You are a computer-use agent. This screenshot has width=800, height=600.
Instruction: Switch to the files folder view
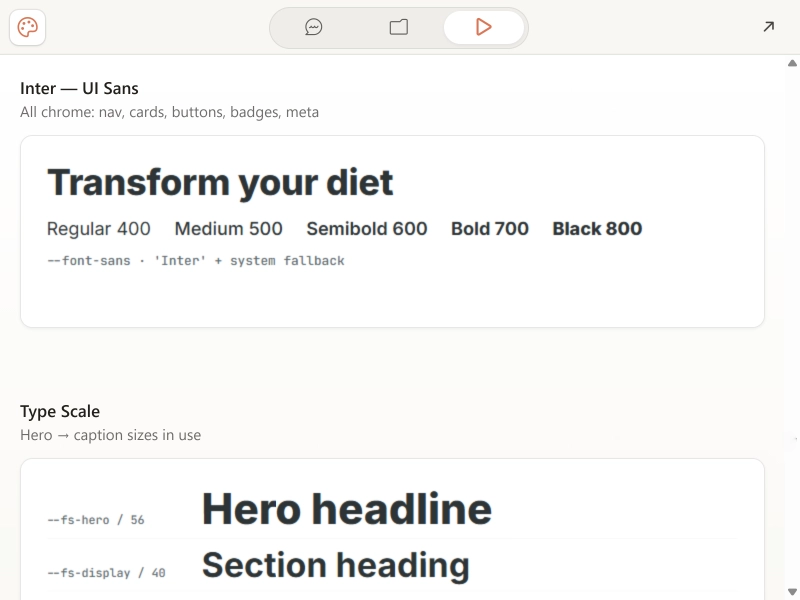point(398,27)
